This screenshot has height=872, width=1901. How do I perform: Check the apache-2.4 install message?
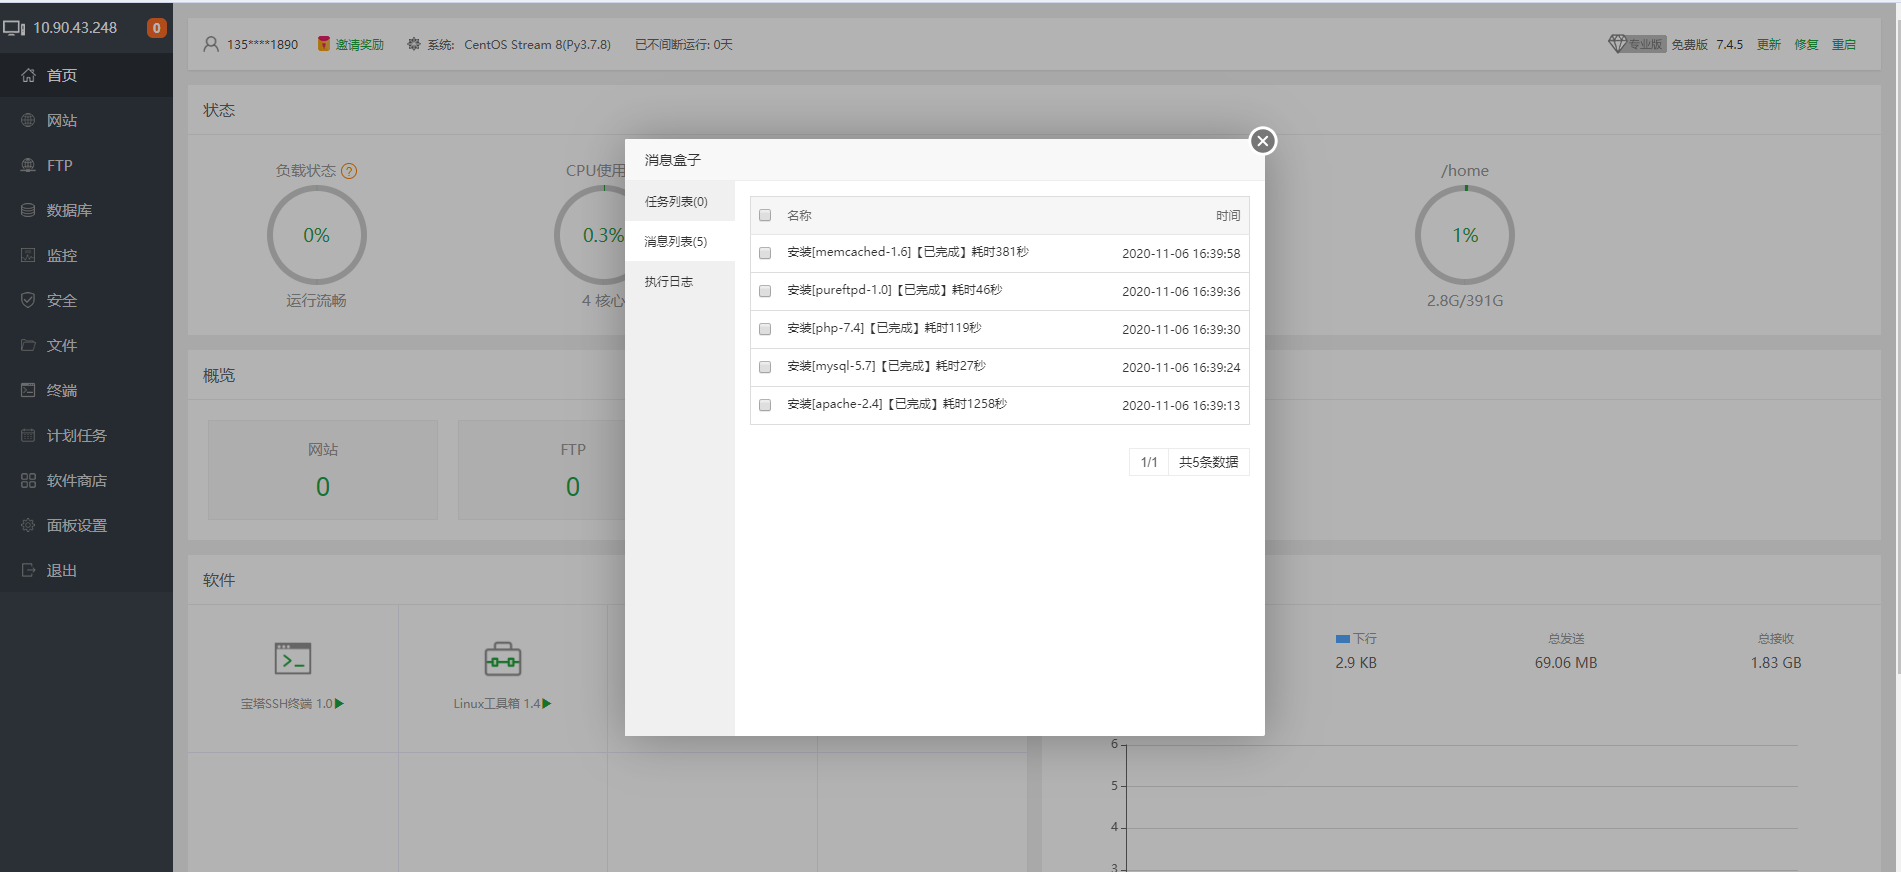pos(765,405)
